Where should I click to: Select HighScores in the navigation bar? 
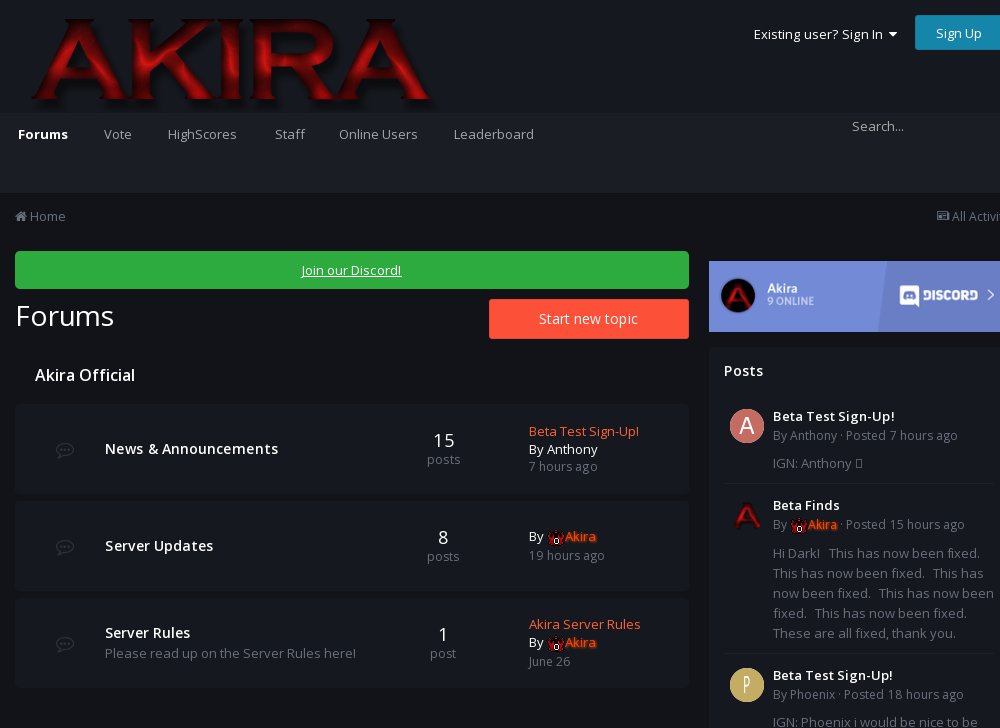pos(202,134)
